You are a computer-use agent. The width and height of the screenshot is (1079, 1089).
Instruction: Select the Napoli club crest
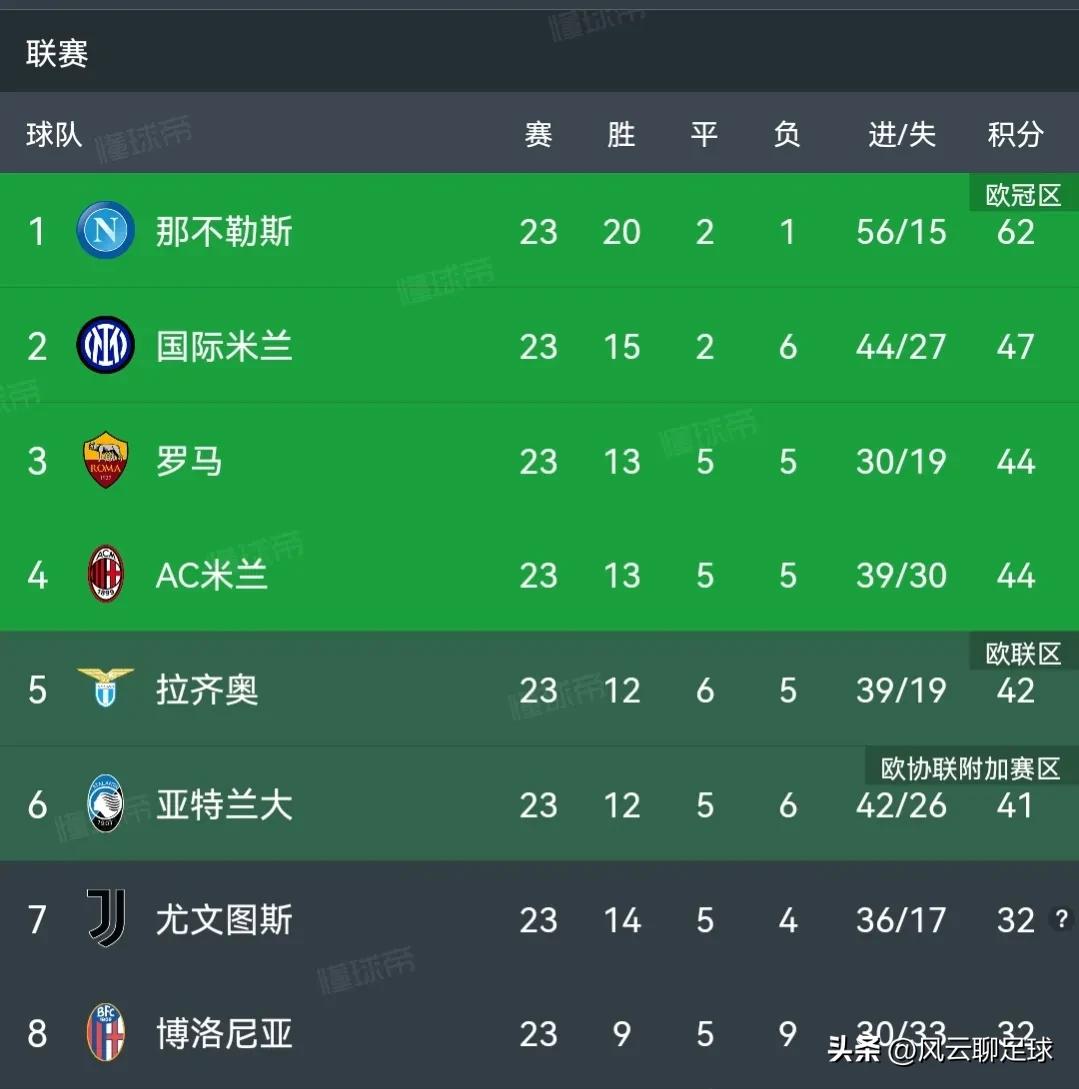105,231
